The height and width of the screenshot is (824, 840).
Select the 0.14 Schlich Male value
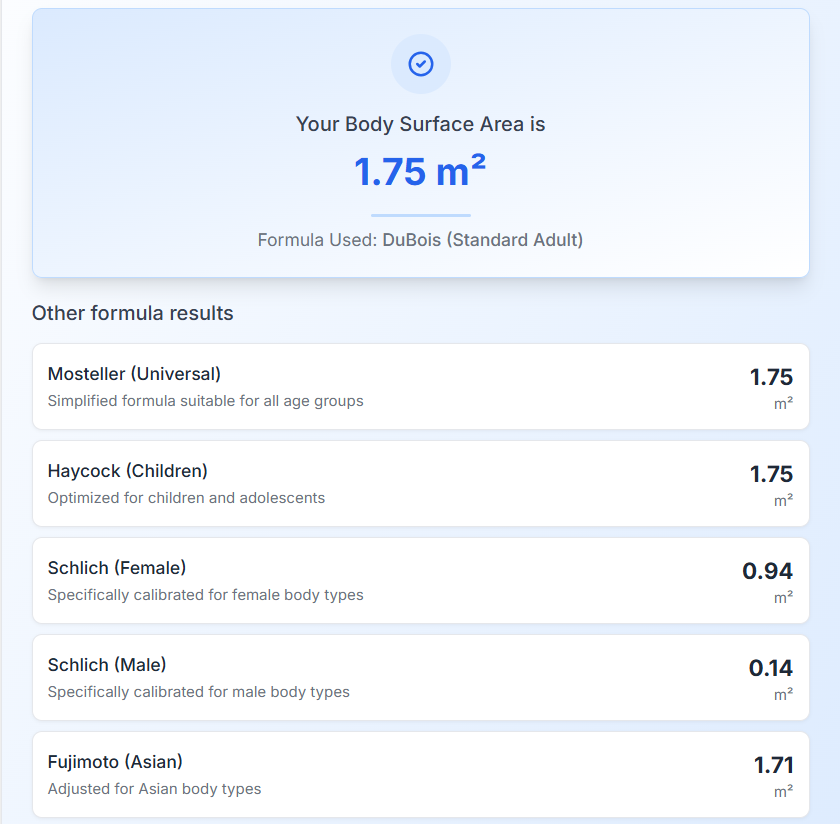pos(771,668)
